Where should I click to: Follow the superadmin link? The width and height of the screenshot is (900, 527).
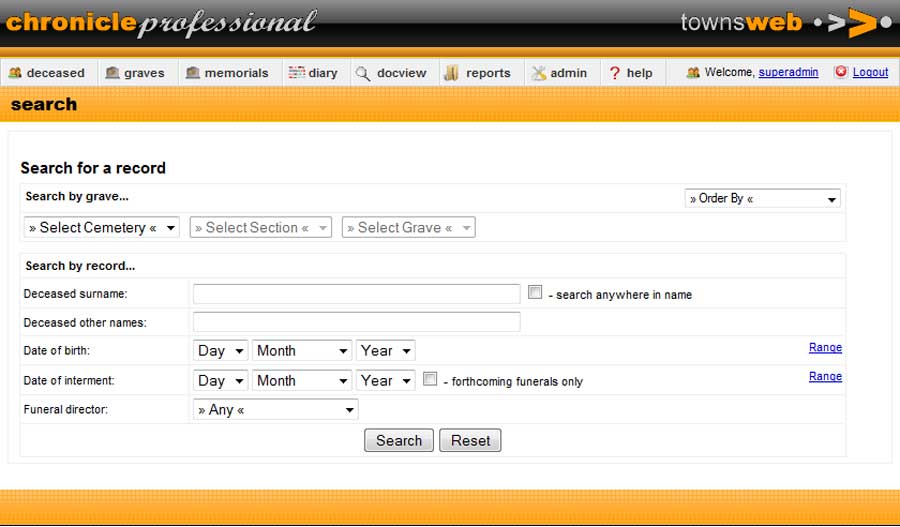788,72
